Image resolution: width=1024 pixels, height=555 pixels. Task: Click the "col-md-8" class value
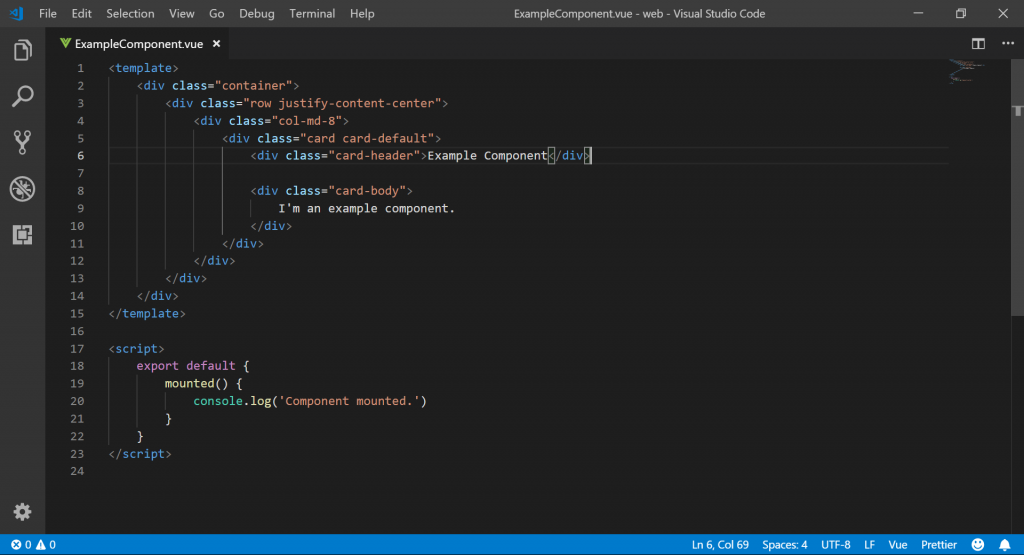[306, 121]
